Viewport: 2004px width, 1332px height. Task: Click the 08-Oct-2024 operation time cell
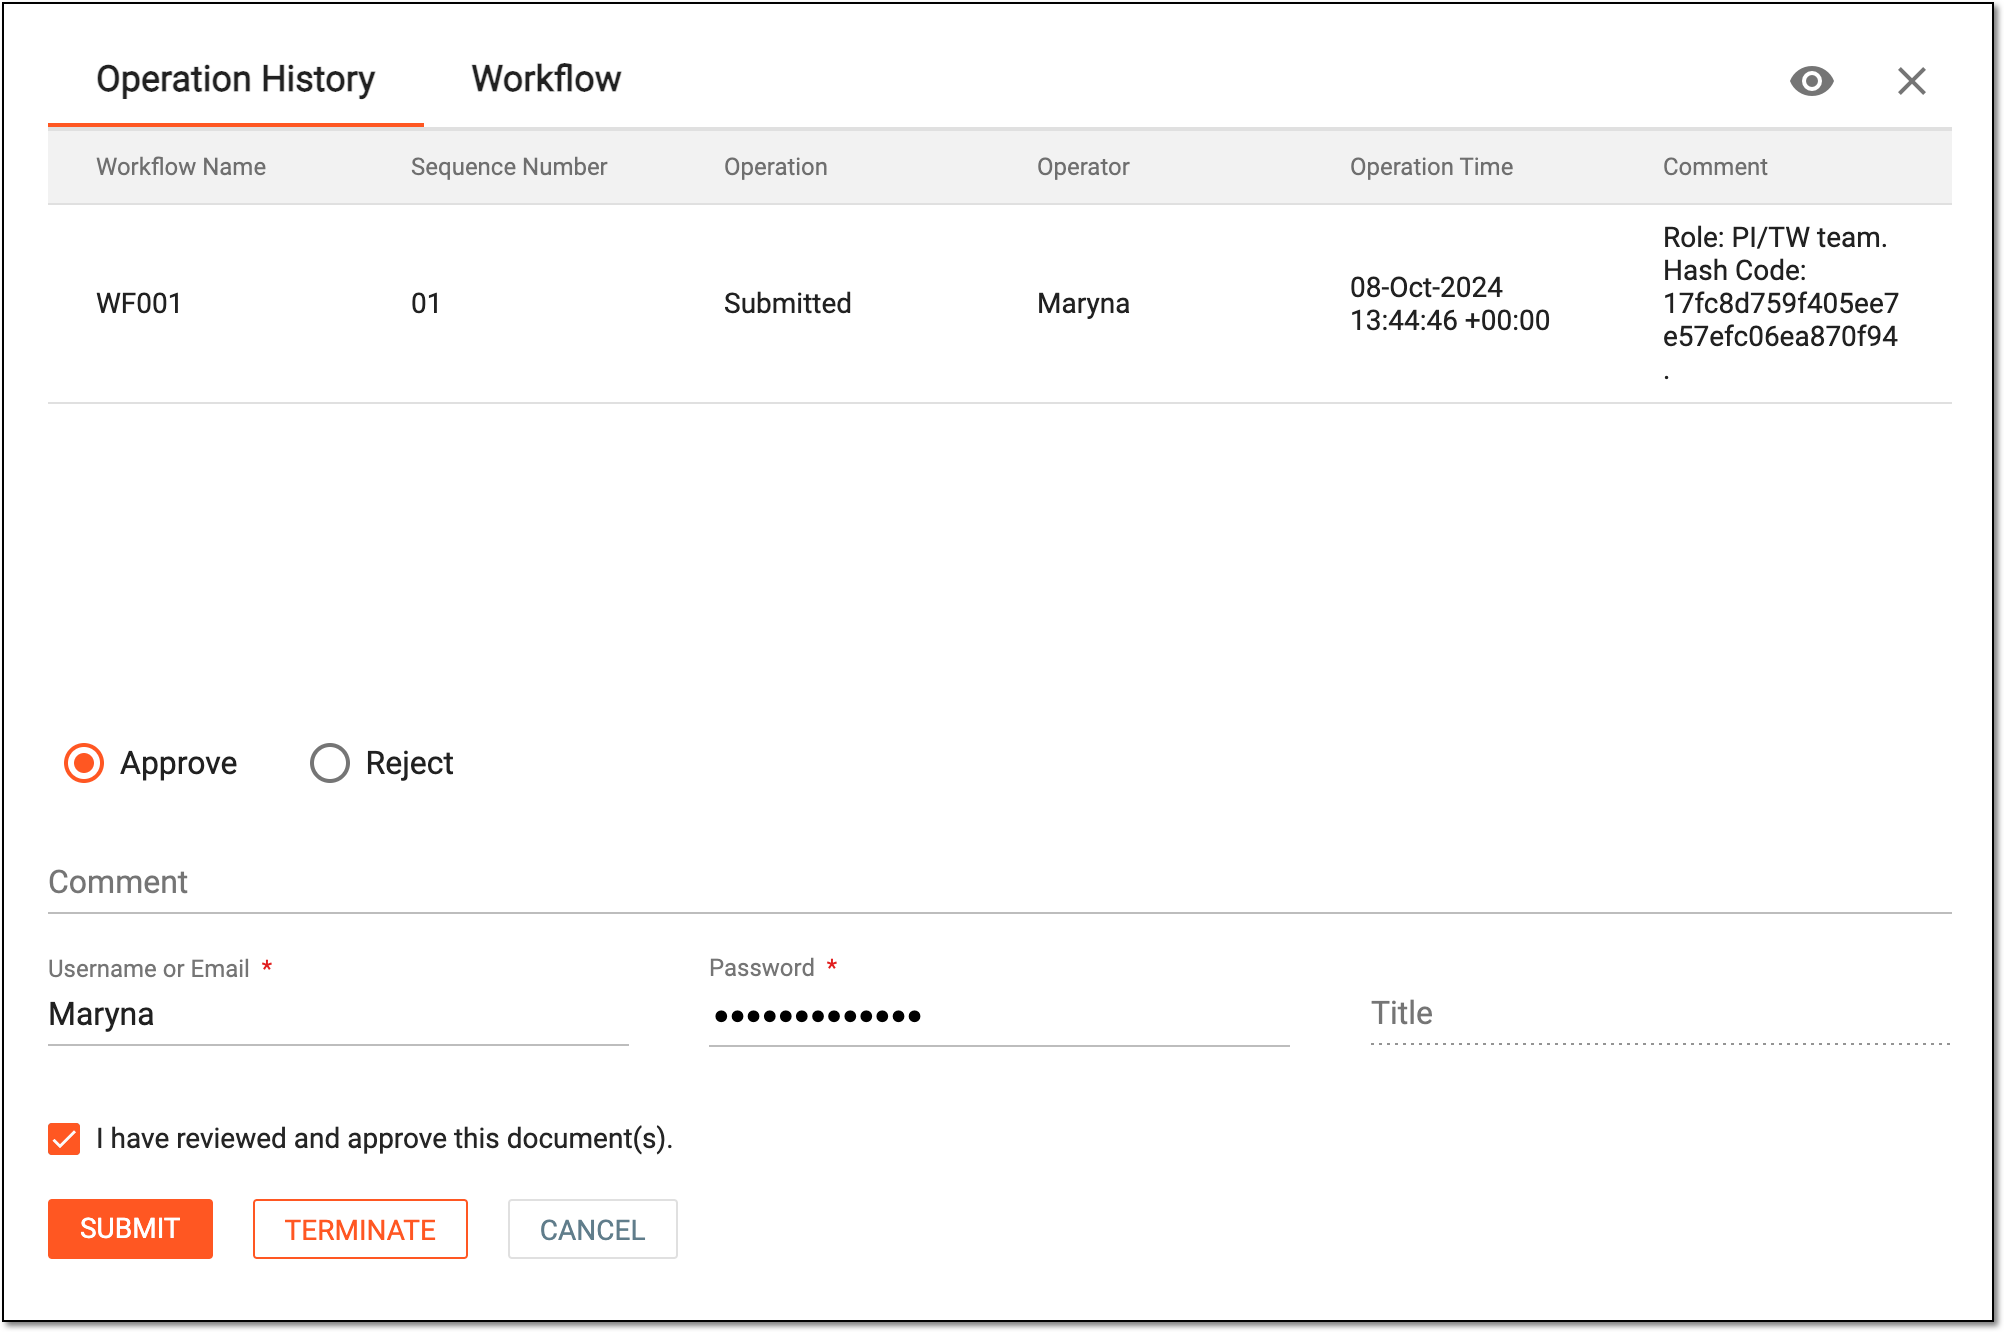[x=1450, y=303]
